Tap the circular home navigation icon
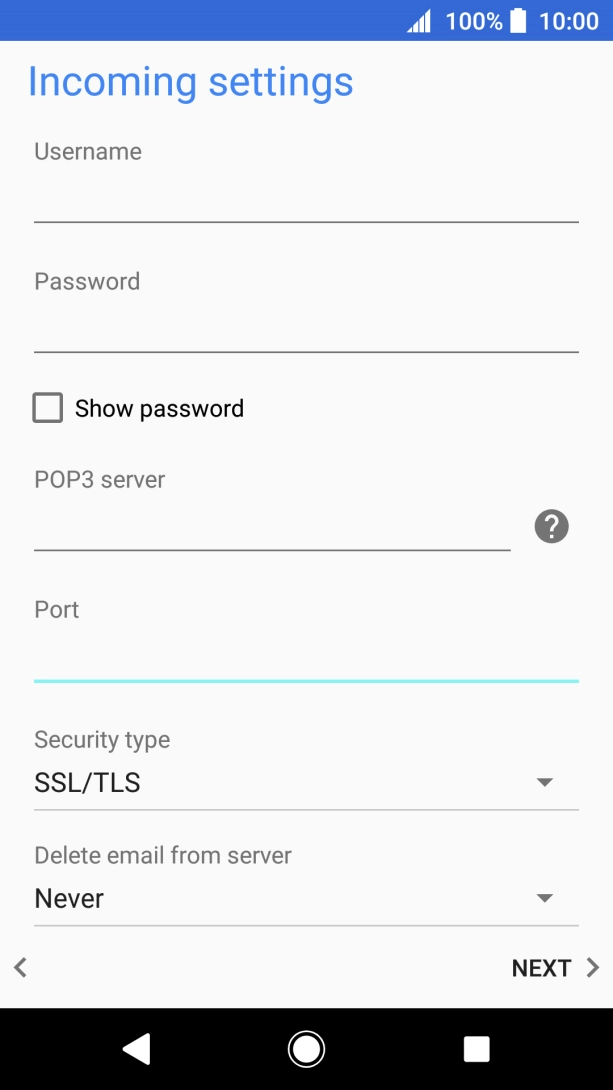This screenshot has height=1090, width=613. tap(306, 1048)
